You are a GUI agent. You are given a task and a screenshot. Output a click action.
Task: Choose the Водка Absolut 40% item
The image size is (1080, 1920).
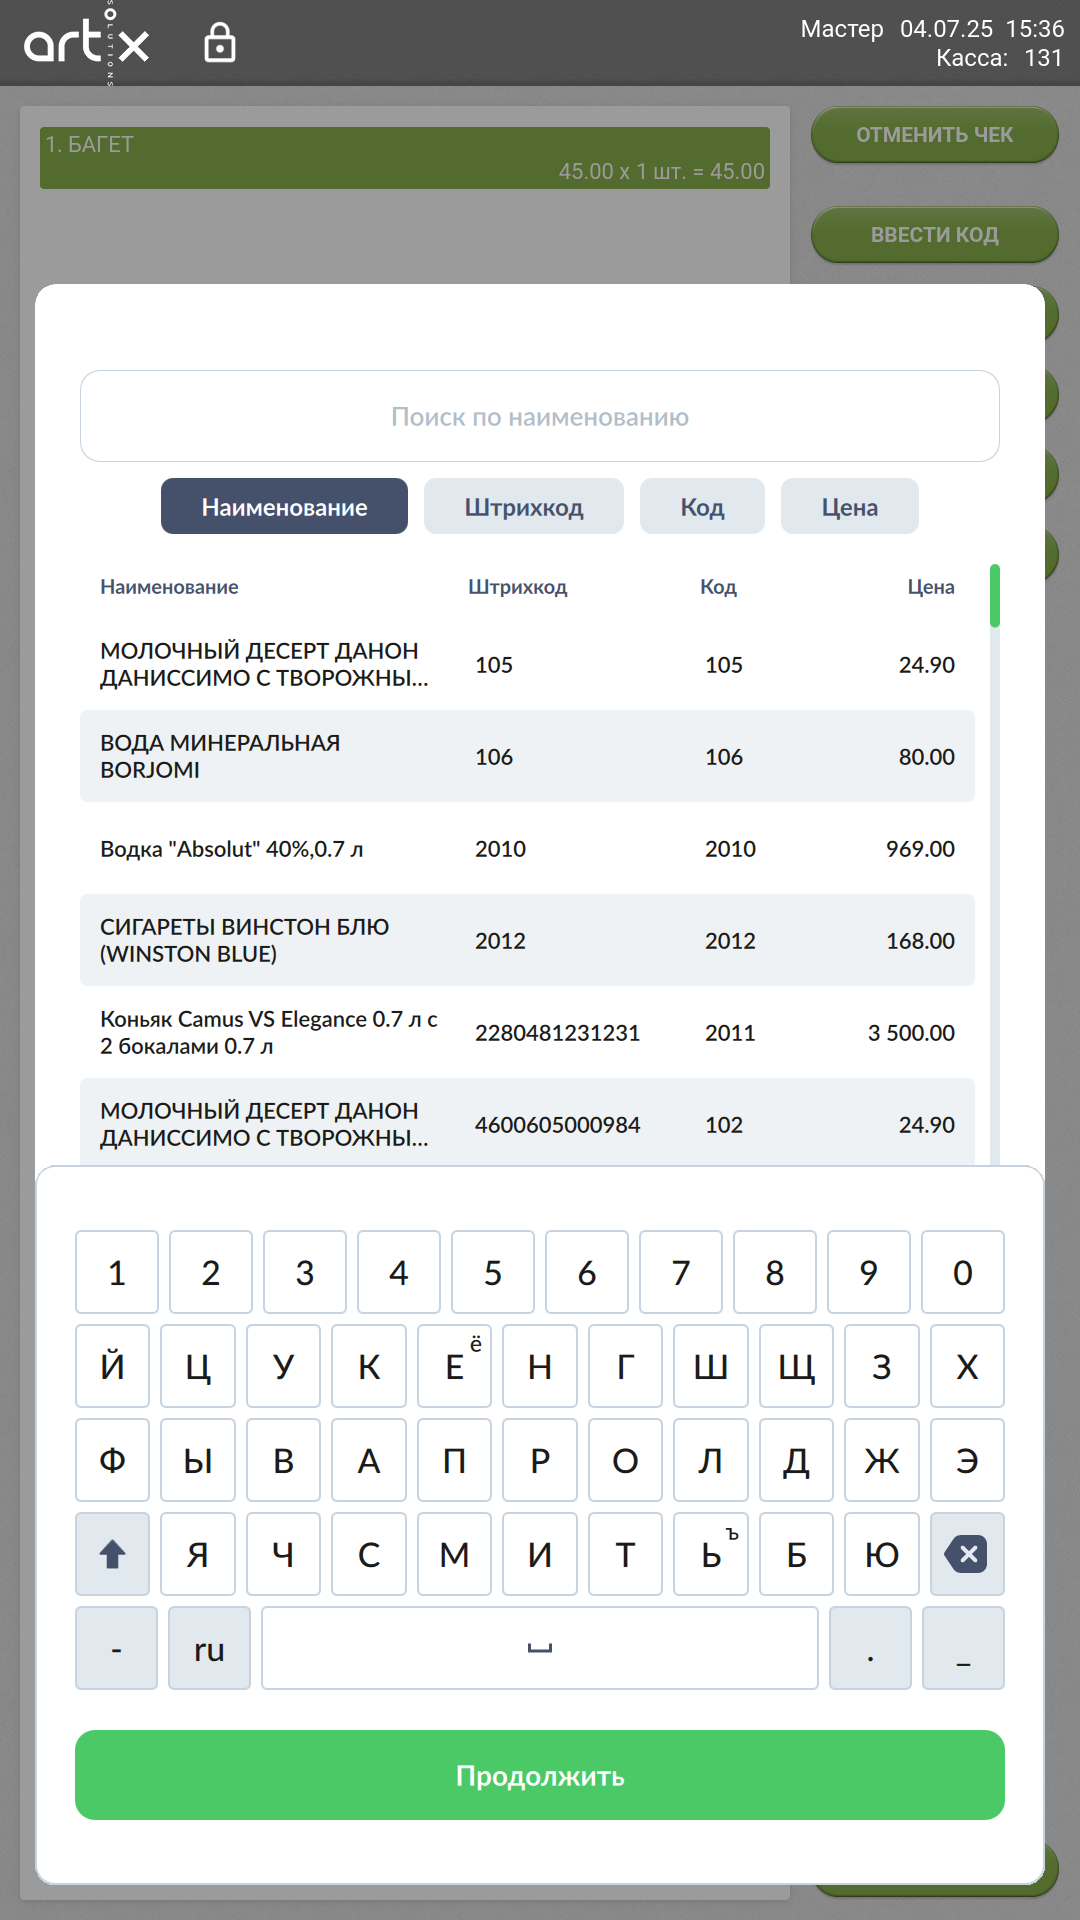point(527,849)
